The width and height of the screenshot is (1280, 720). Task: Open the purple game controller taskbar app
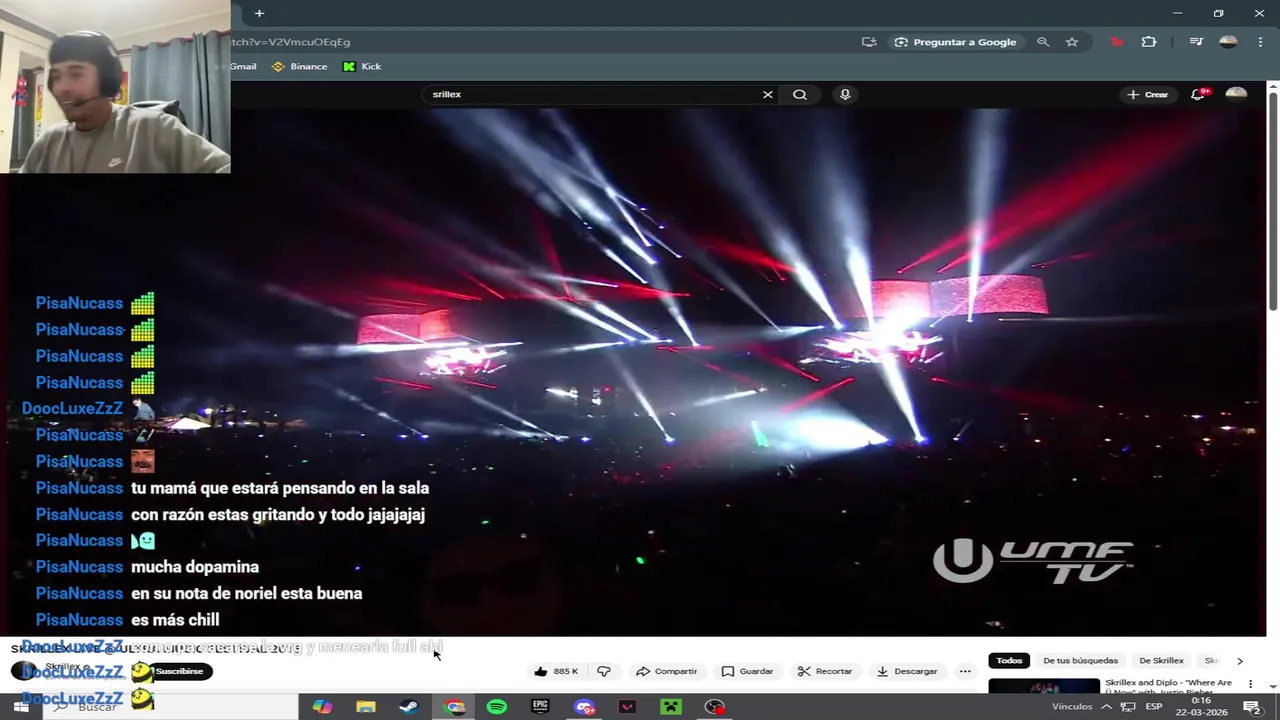pos(585,707)
